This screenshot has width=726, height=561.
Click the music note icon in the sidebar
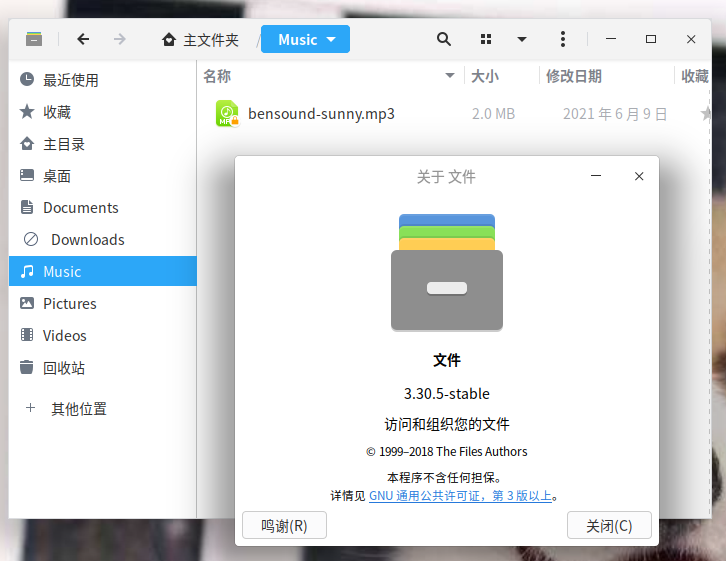pyautogui.click(x=27, y=271)
